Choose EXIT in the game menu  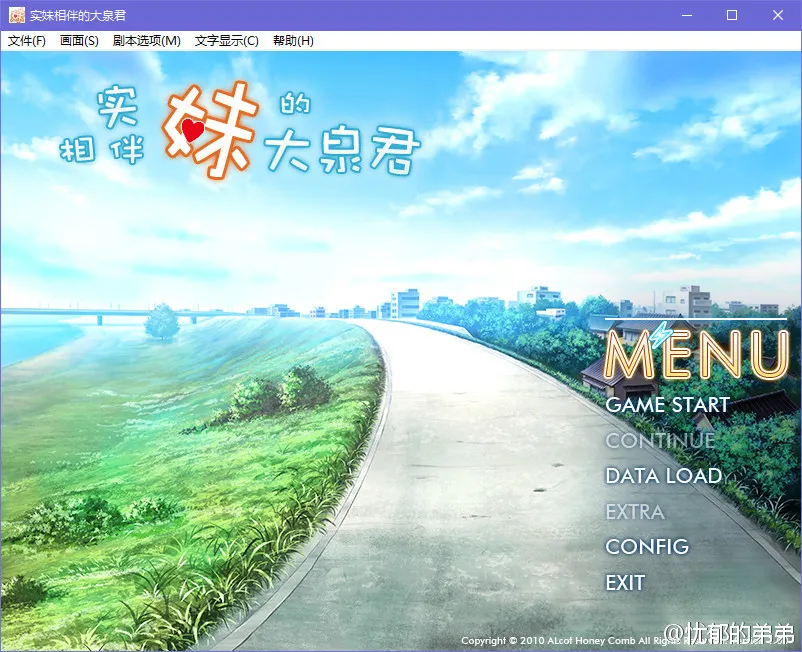coord(625,583)
